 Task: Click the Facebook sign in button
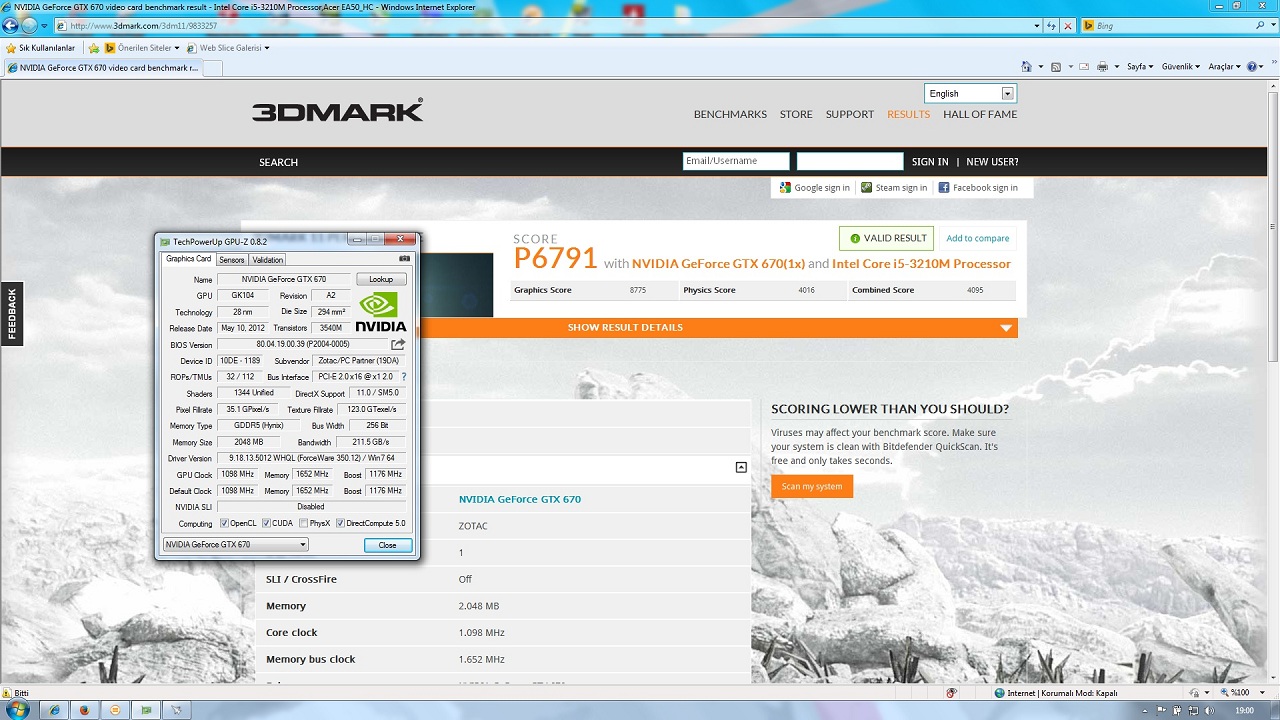(978, 188)
